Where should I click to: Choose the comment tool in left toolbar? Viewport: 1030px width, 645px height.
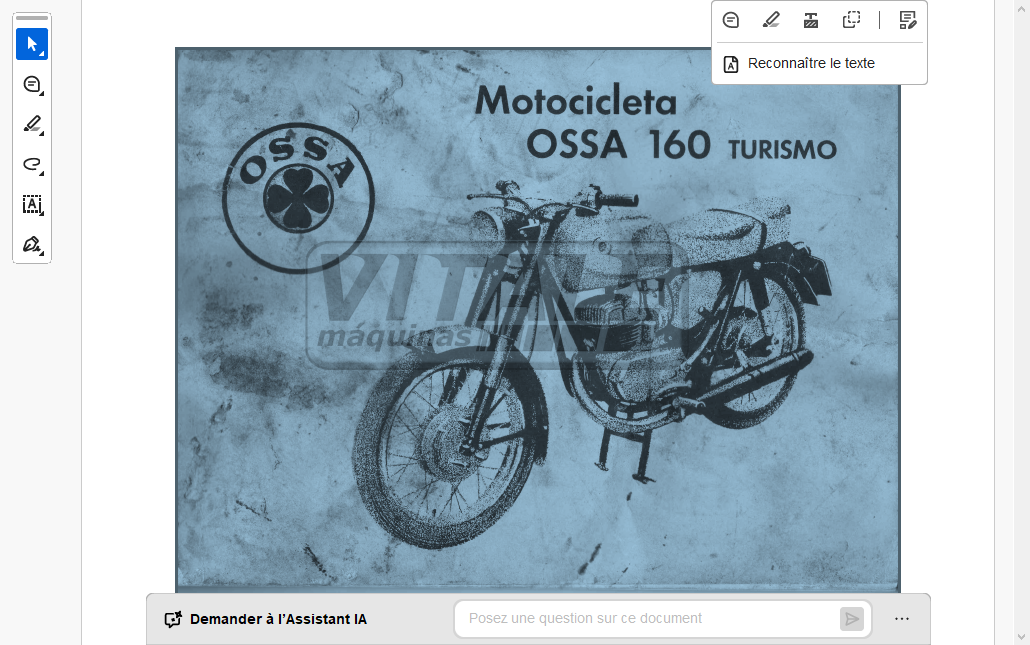click(32, 85)
